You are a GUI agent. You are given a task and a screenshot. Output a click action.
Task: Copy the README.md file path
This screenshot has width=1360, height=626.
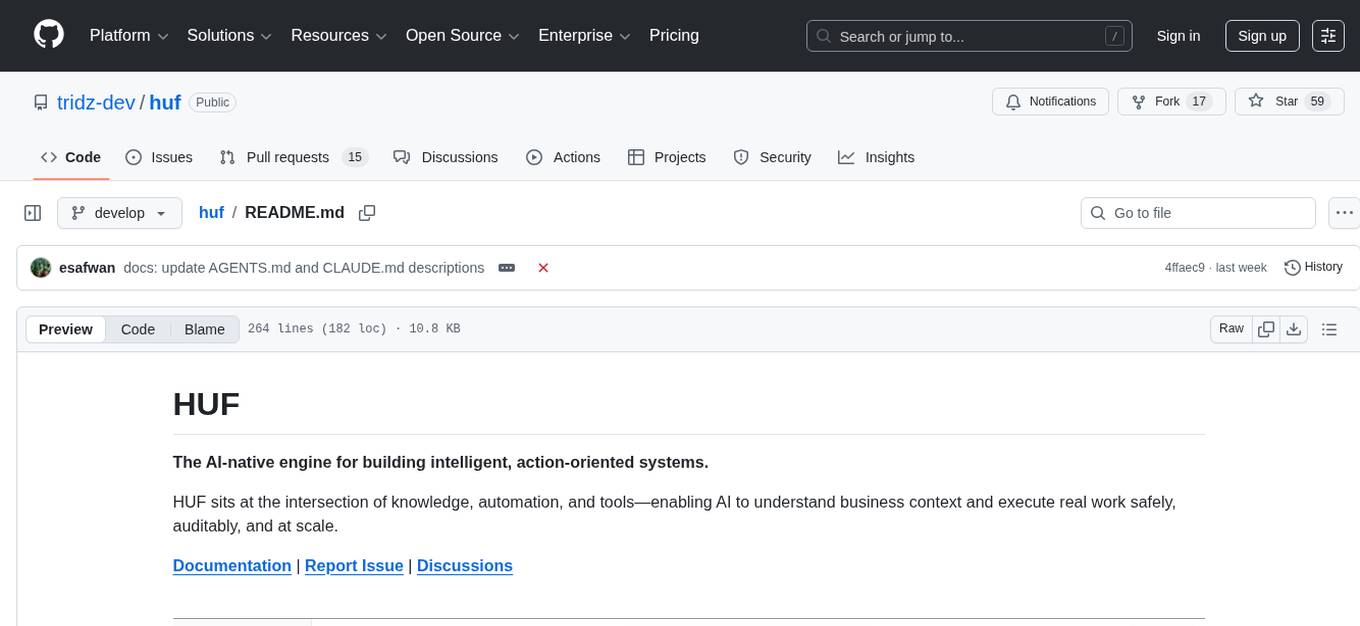point(367,213)
